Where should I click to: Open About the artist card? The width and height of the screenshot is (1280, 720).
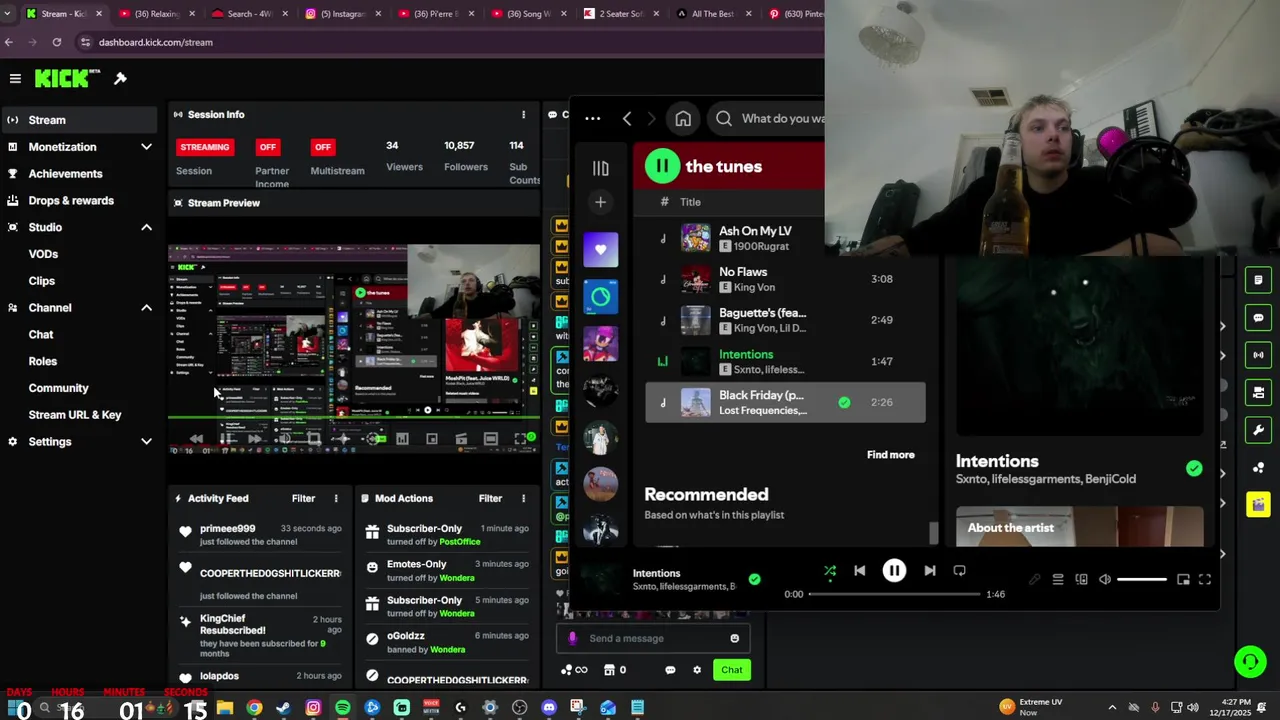point(1079,527)
